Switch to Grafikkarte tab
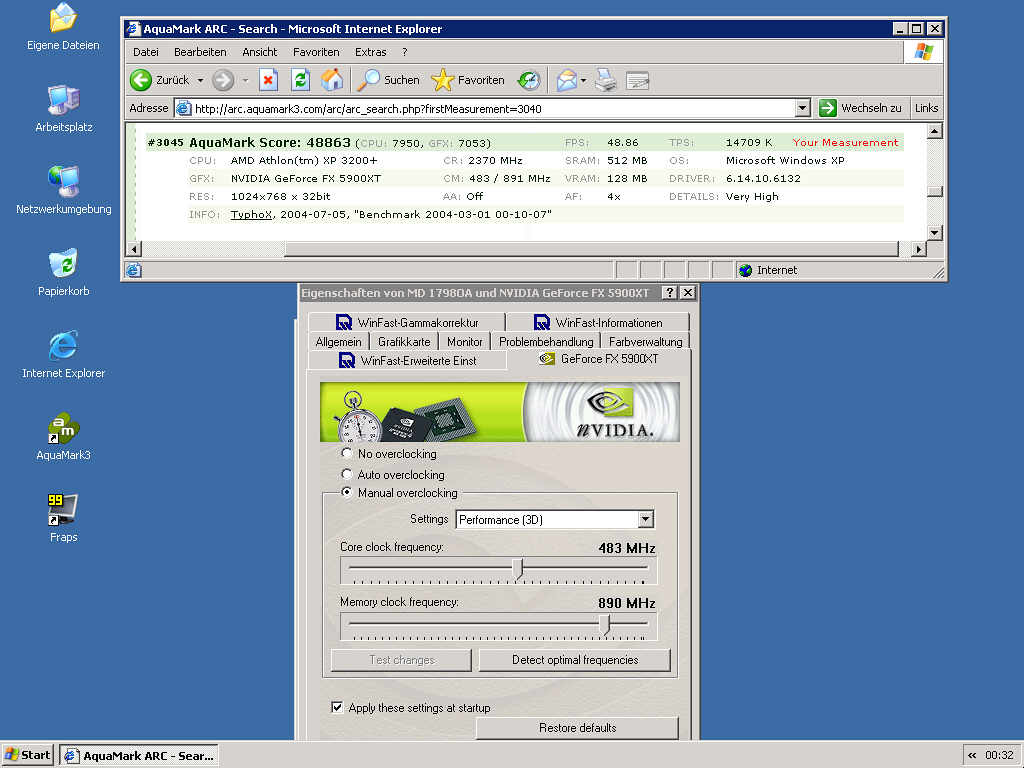1024x768 pixels. click(404, 342)
